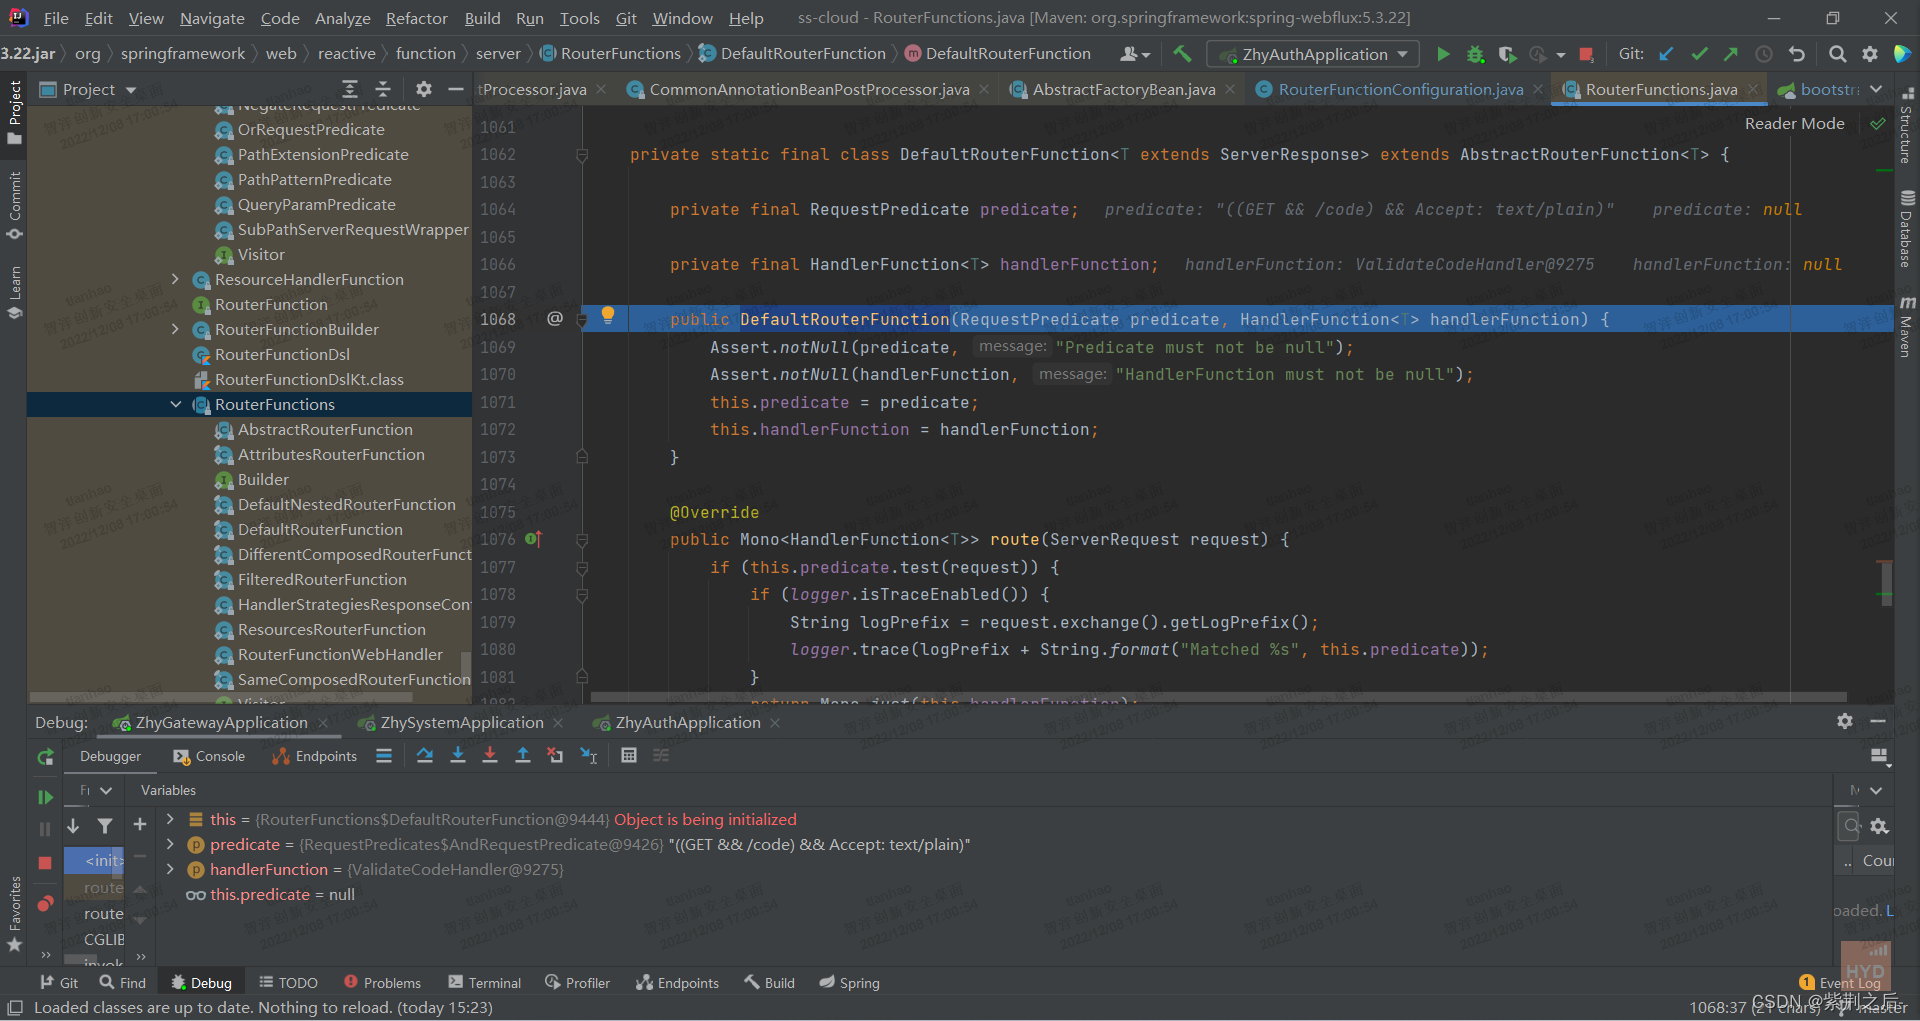Click Step Into debugger icon
The width and height of the screenshot is (1920, 1021).
(458, 756)
